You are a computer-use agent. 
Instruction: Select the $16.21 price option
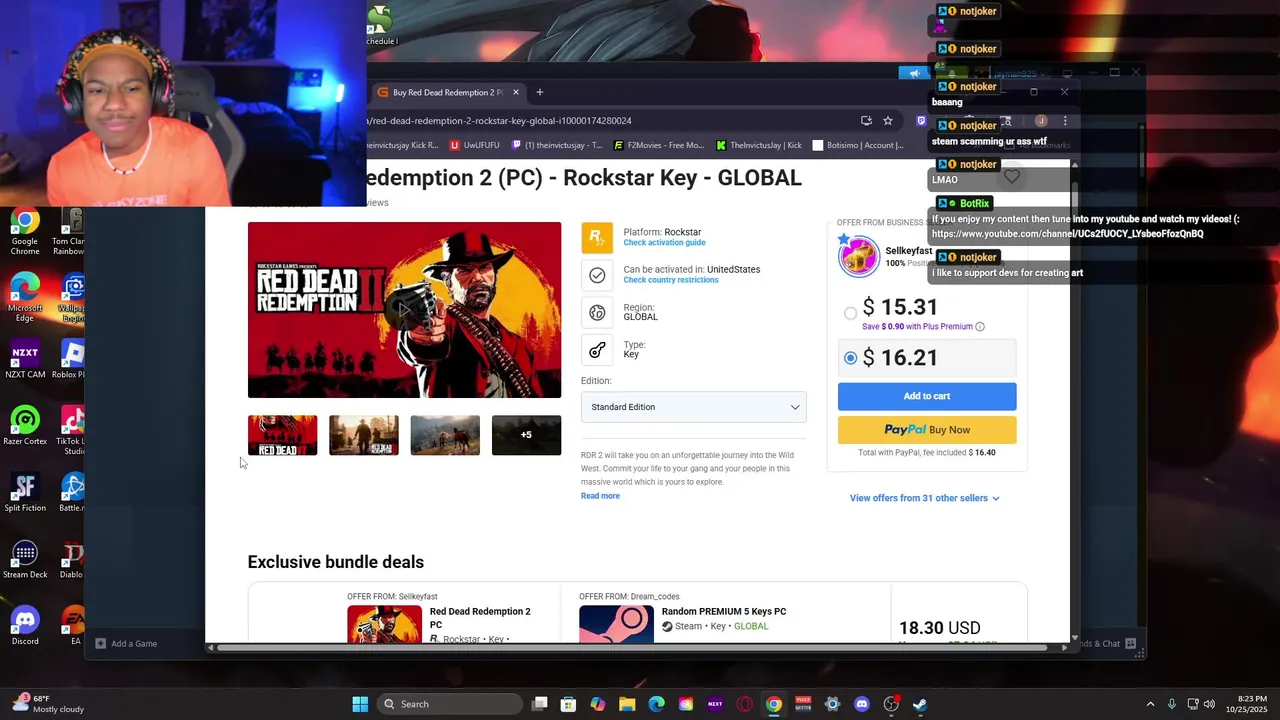tap(851, 358)
